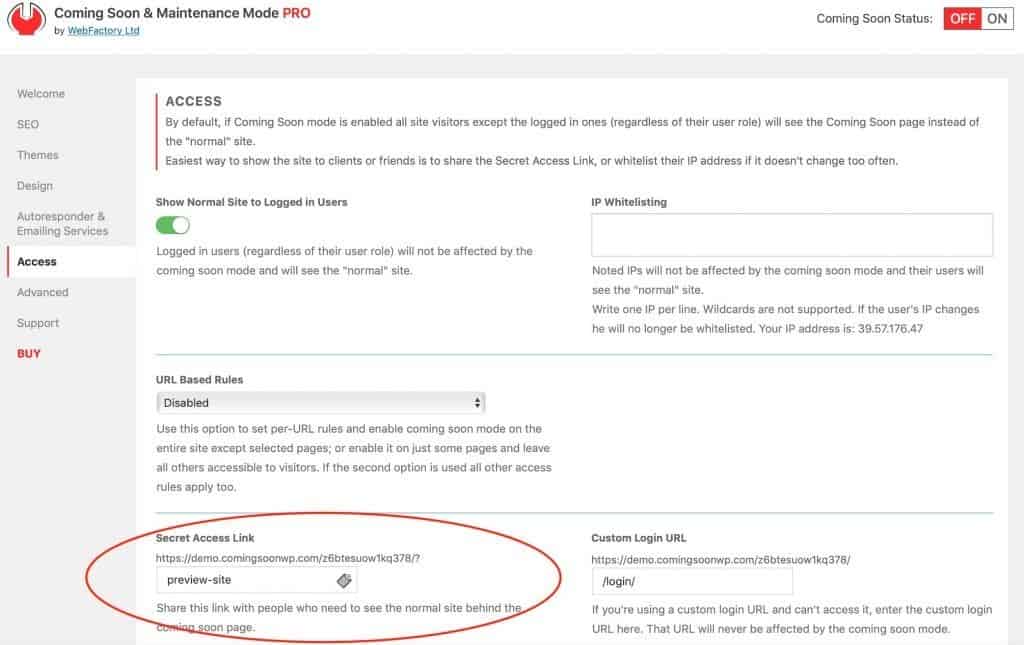Switch Coming Soon Status to ON
This screenshot has width=1024, height=645.
[997, 18]
